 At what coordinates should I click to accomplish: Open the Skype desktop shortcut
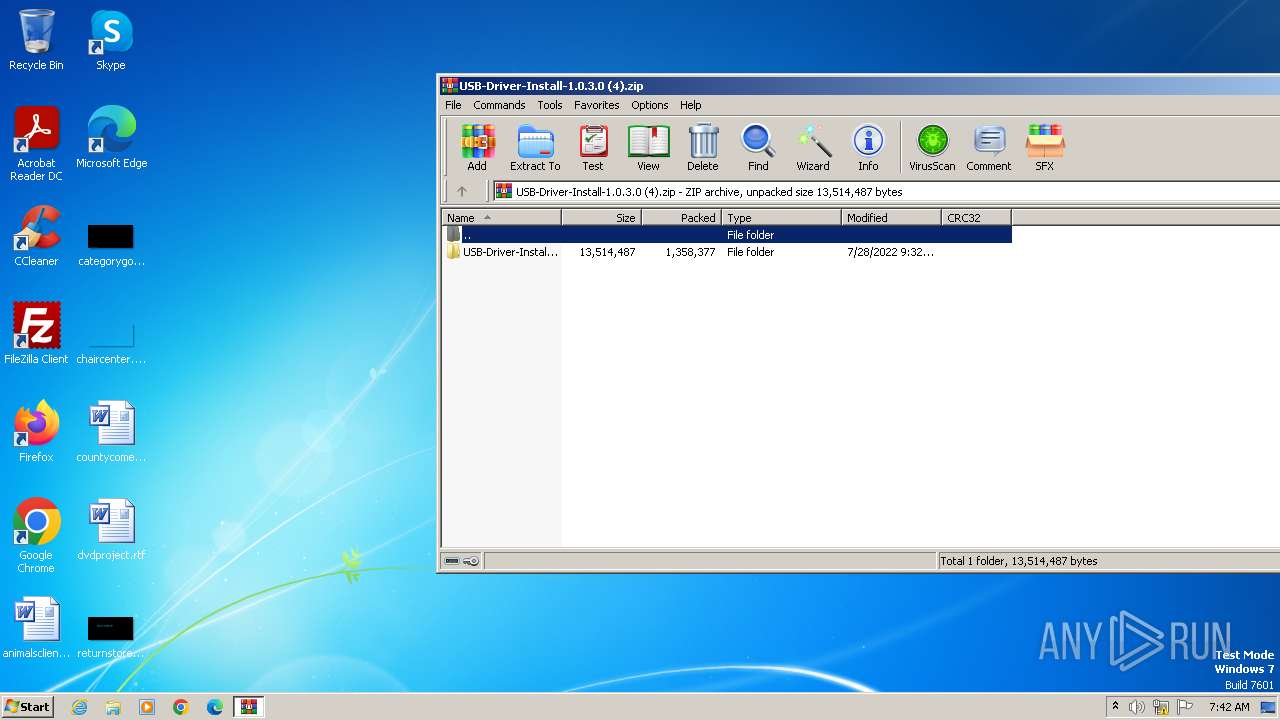[111, 40]
